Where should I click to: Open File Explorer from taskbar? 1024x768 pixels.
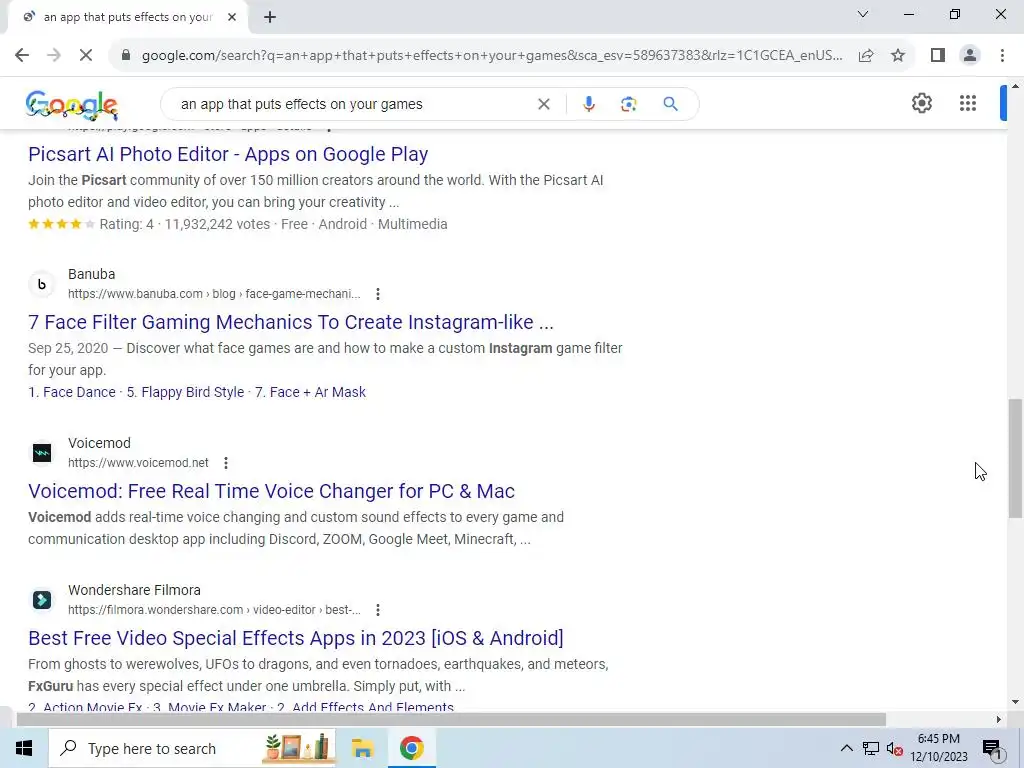coord(362,748)
